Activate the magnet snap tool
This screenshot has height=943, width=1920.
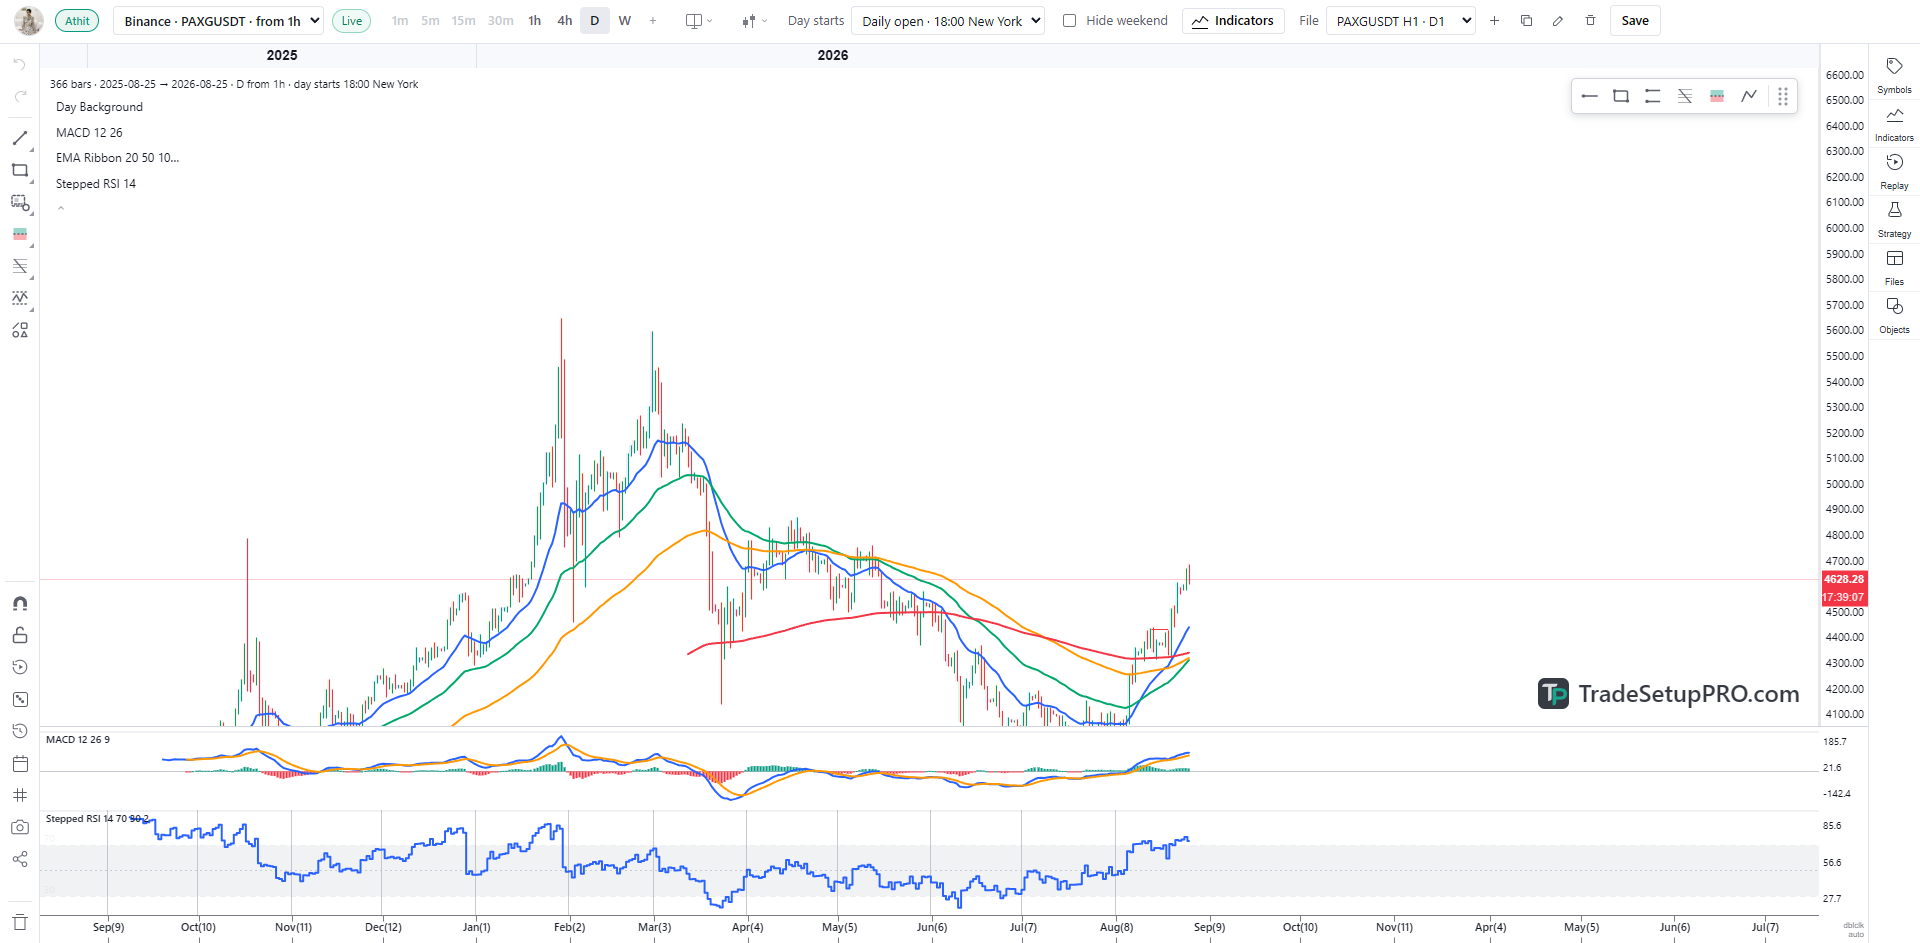click(x=20, y=604)
